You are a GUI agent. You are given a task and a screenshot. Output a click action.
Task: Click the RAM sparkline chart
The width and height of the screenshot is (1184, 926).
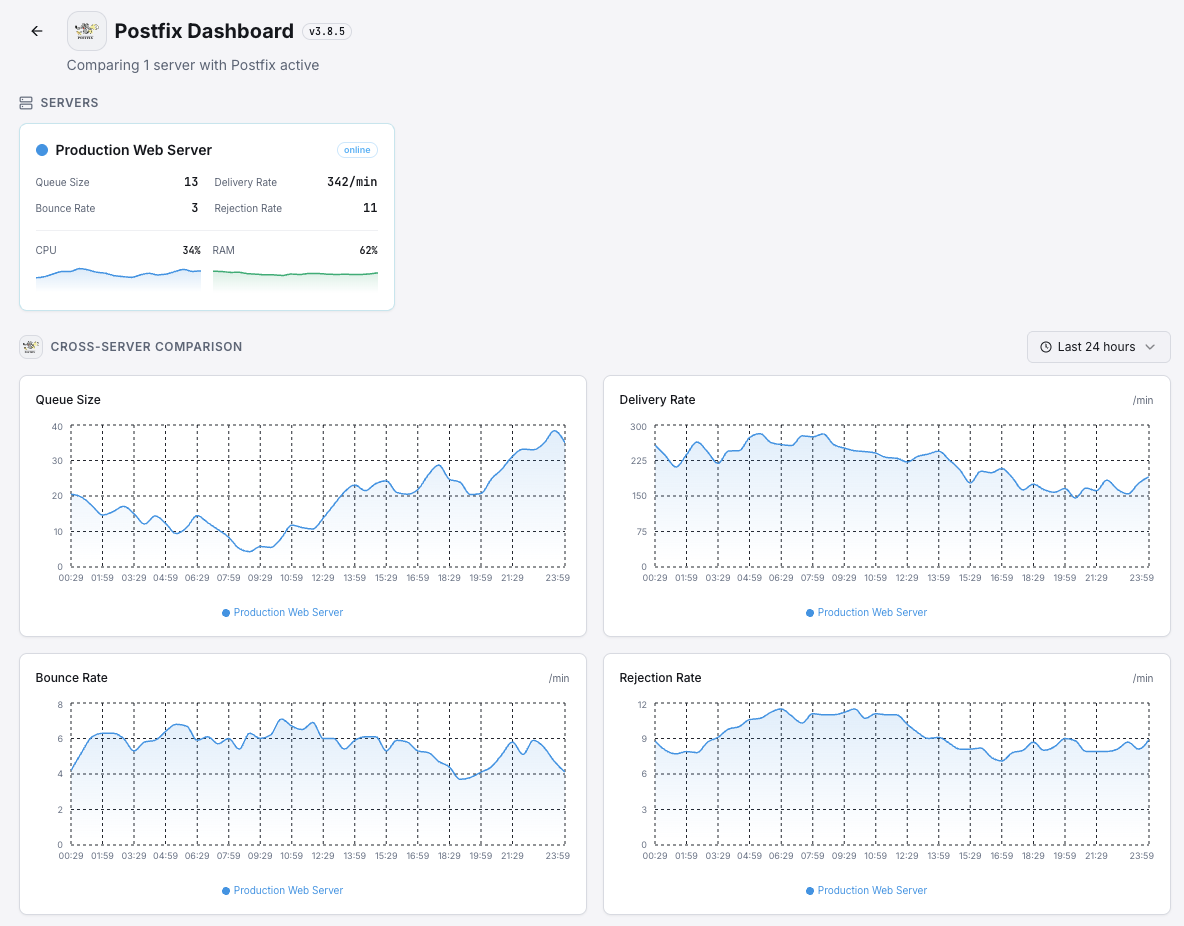295,277
